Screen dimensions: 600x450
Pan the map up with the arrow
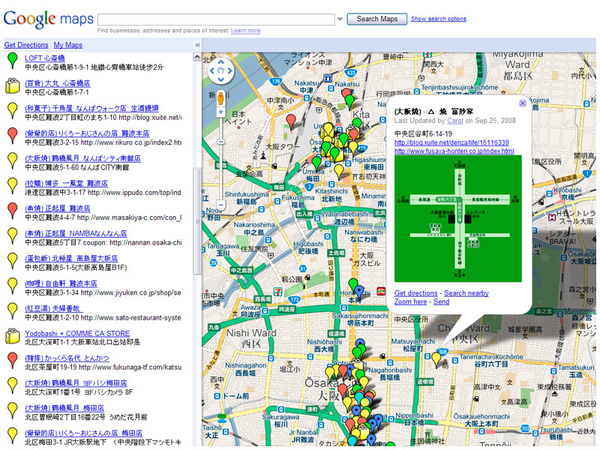[221, 62]
